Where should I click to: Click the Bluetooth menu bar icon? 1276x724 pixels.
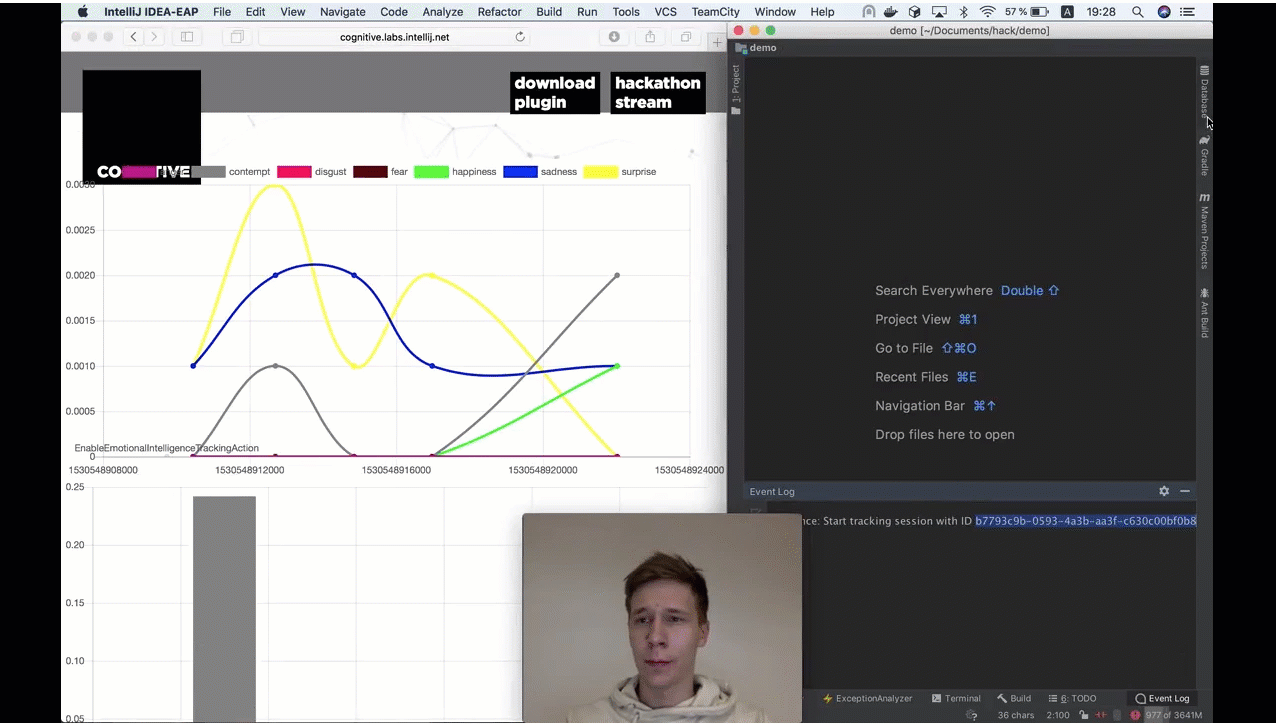coord(964,12)
